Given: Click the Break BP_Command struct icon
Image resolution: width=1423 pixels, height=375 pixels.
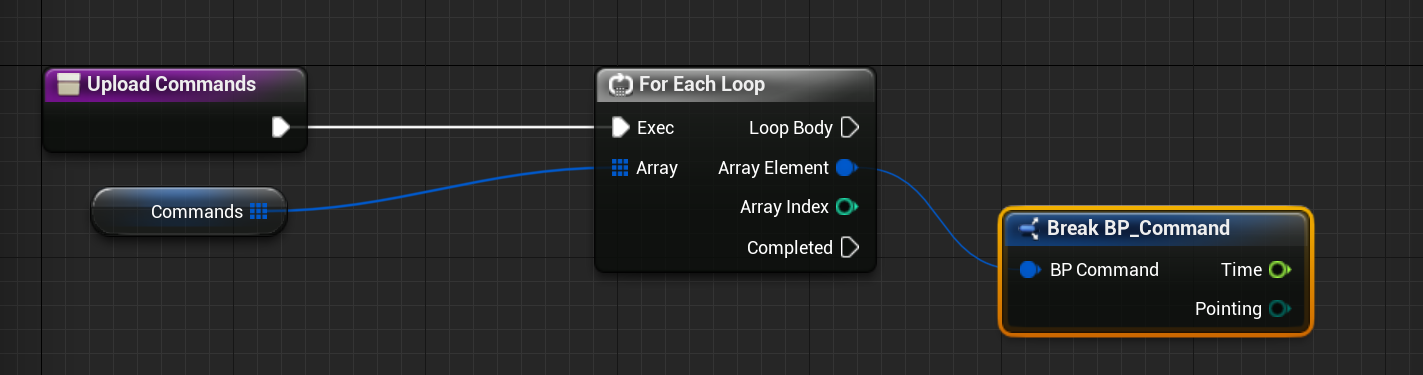Looking at the screenshot, I should (x=1027, y=229).
